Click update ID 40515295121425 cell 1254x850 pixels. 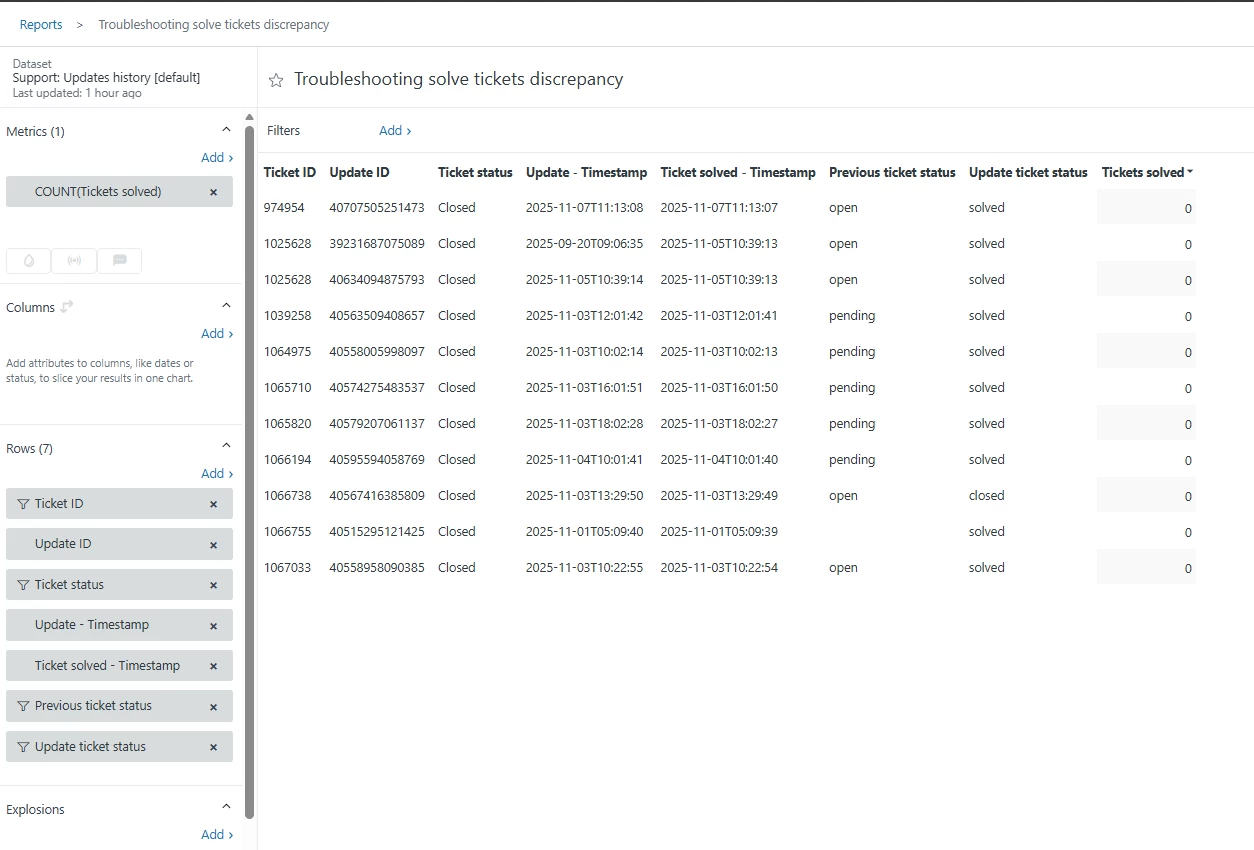pyautogui.click(x=377, y=532)
